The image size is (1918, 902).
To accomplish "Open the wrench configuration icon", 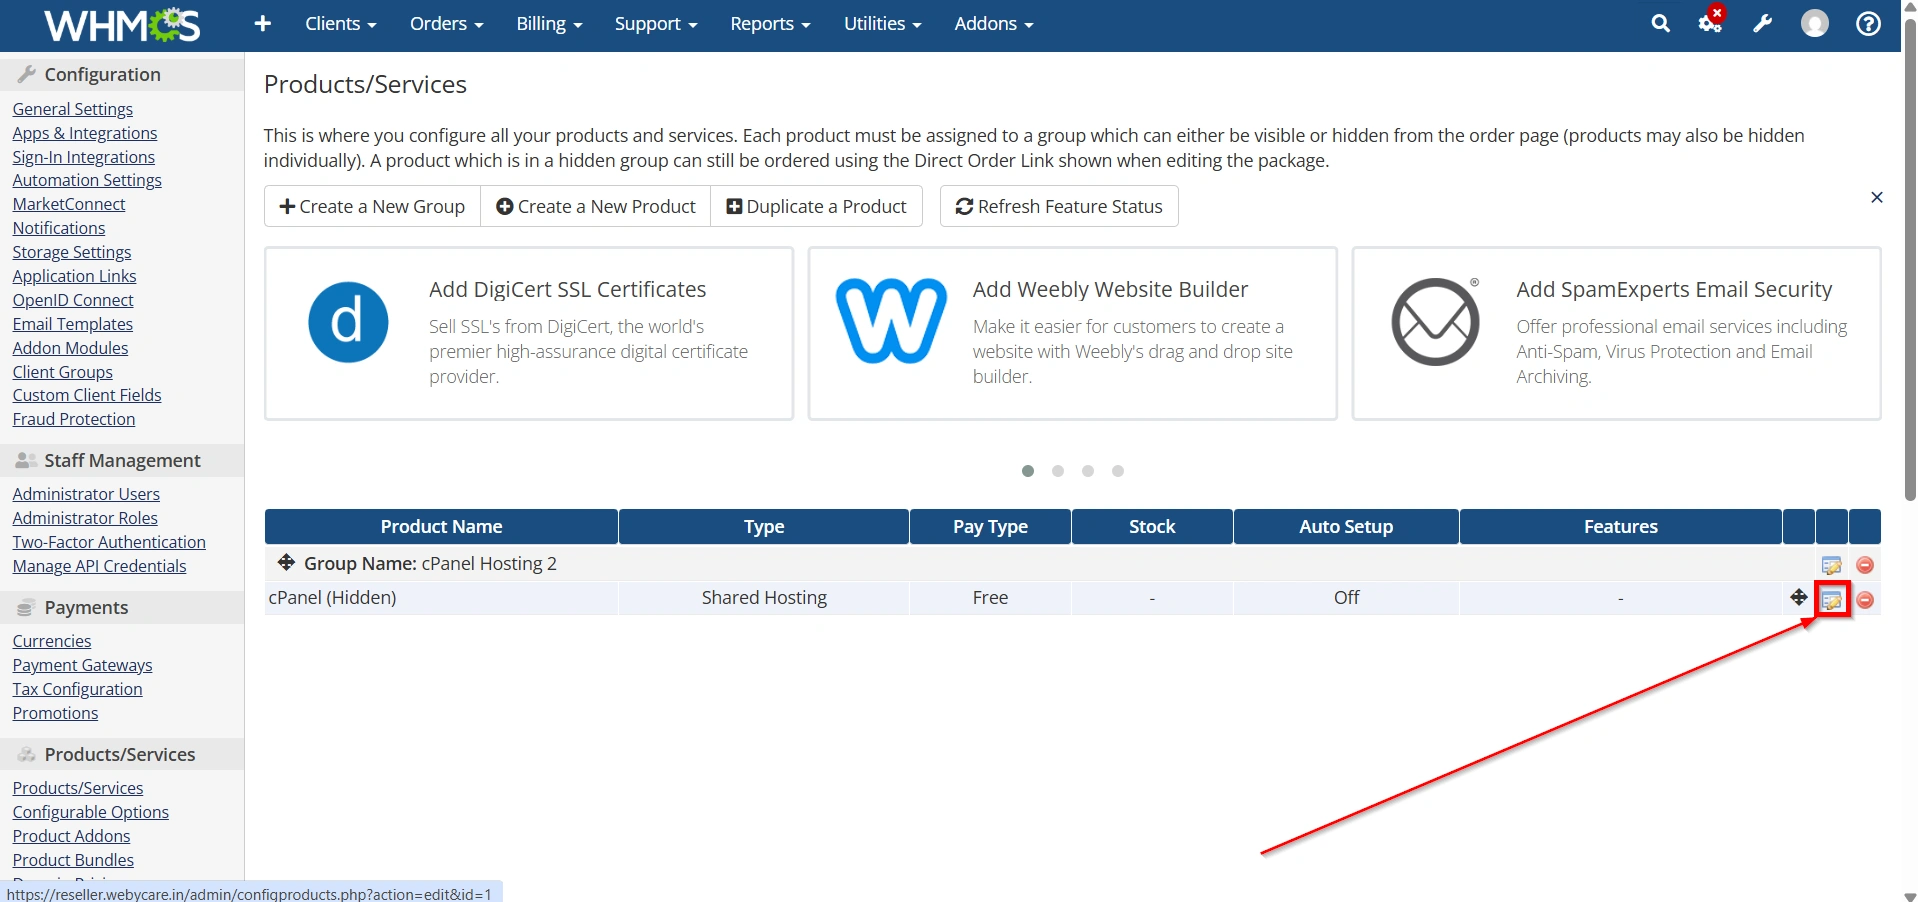I will pos(1762,23).
